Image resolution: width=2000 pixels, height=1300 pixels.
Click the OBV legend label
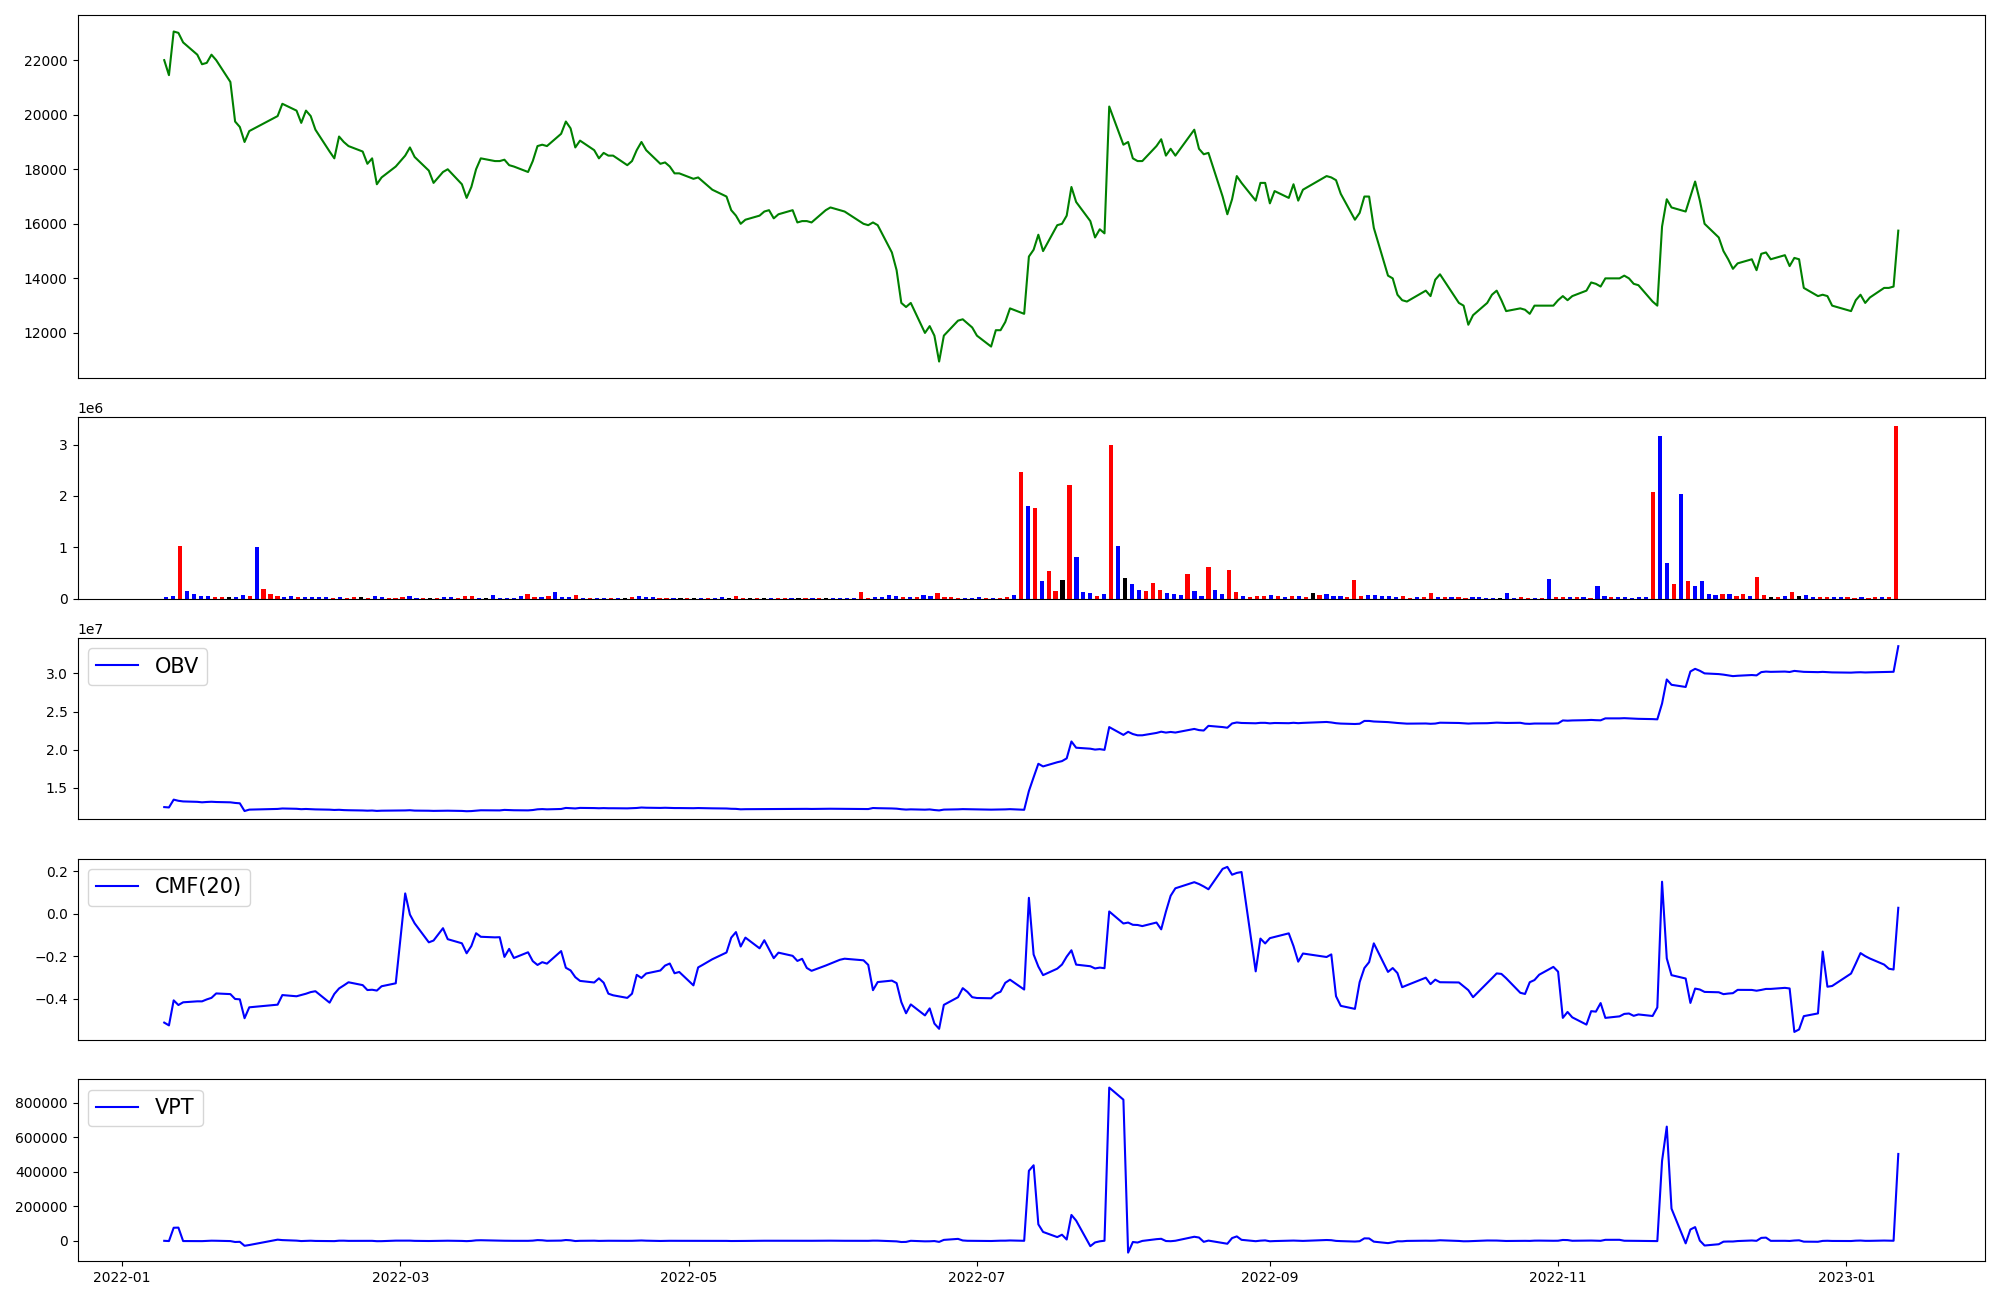tap(176, 666)
